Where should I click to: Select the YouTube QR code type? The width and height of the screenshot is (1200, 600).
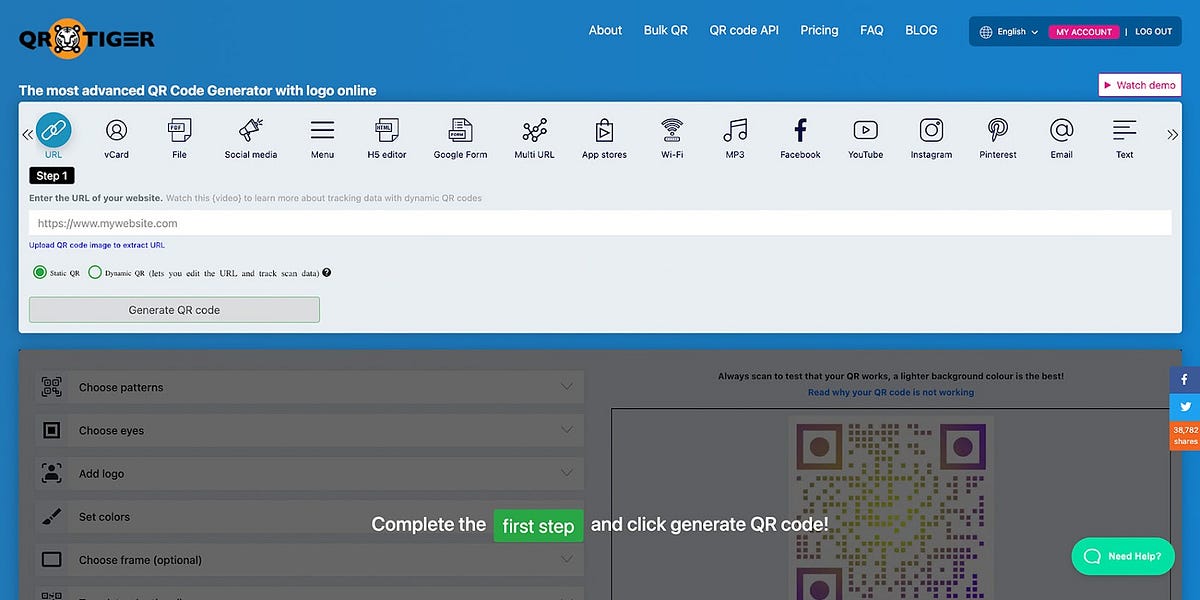point(865,138)
